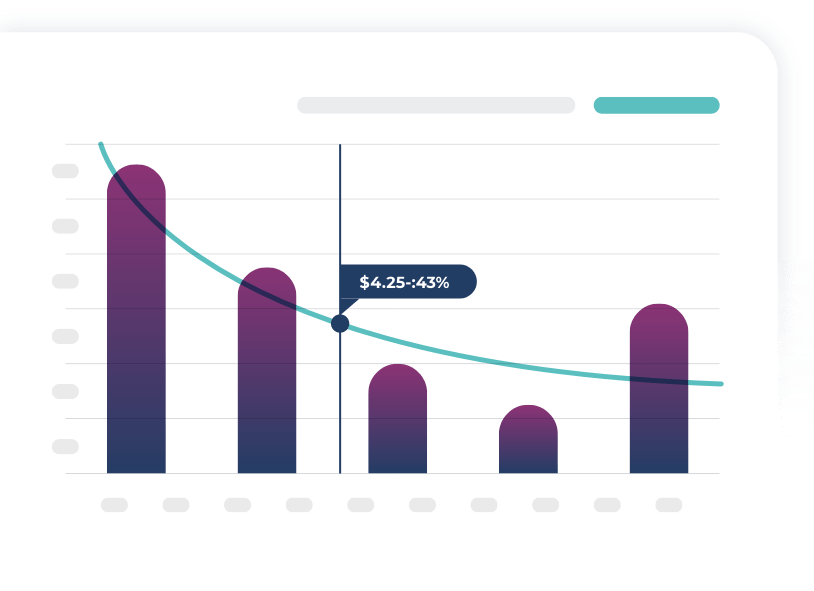
Task: Click the third y-axis label from top
Action: pos(65,281)
